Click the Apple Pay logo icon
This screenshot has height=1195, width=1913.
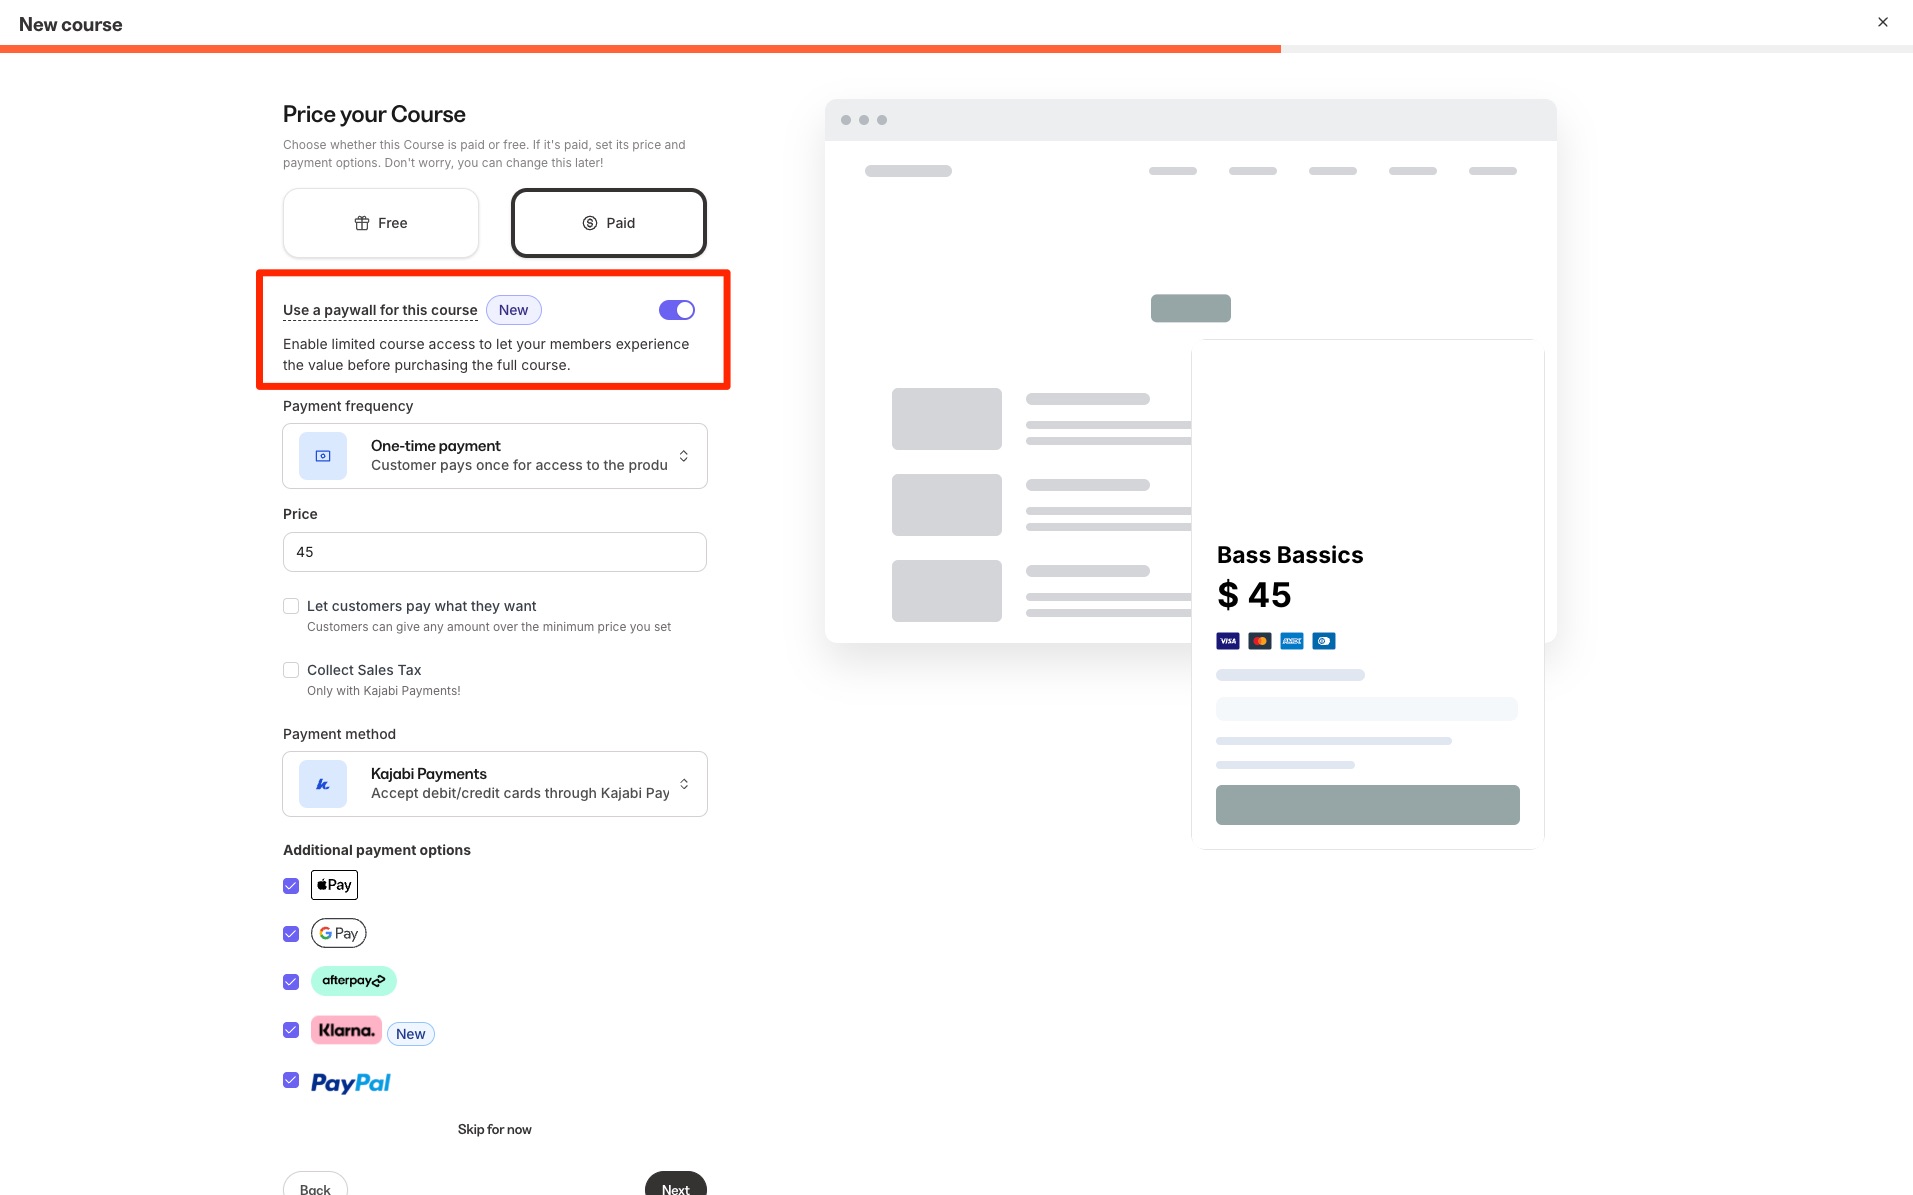334,885
